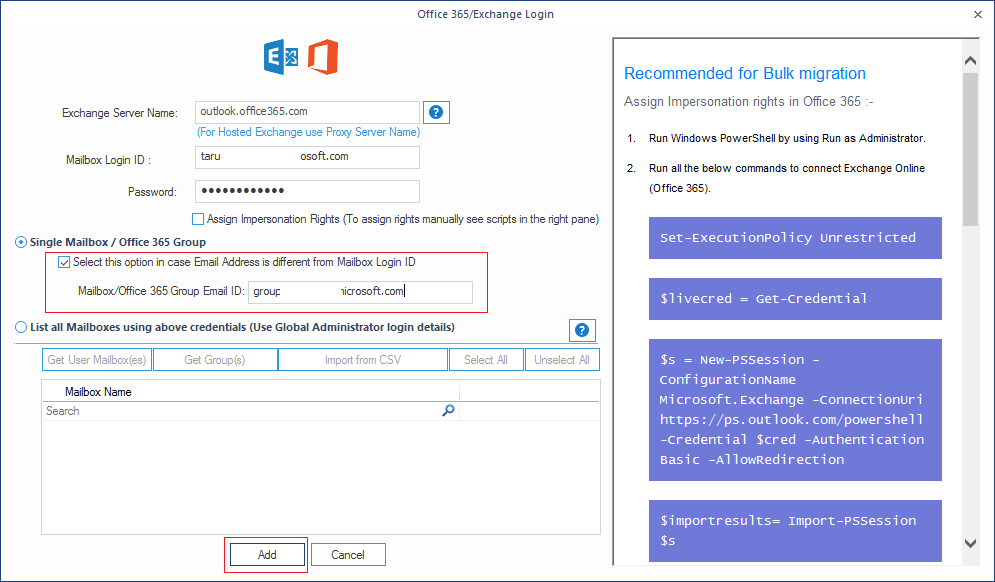
Task: Click the Run Windows PowerShell step text
Action: click(787, 138)
